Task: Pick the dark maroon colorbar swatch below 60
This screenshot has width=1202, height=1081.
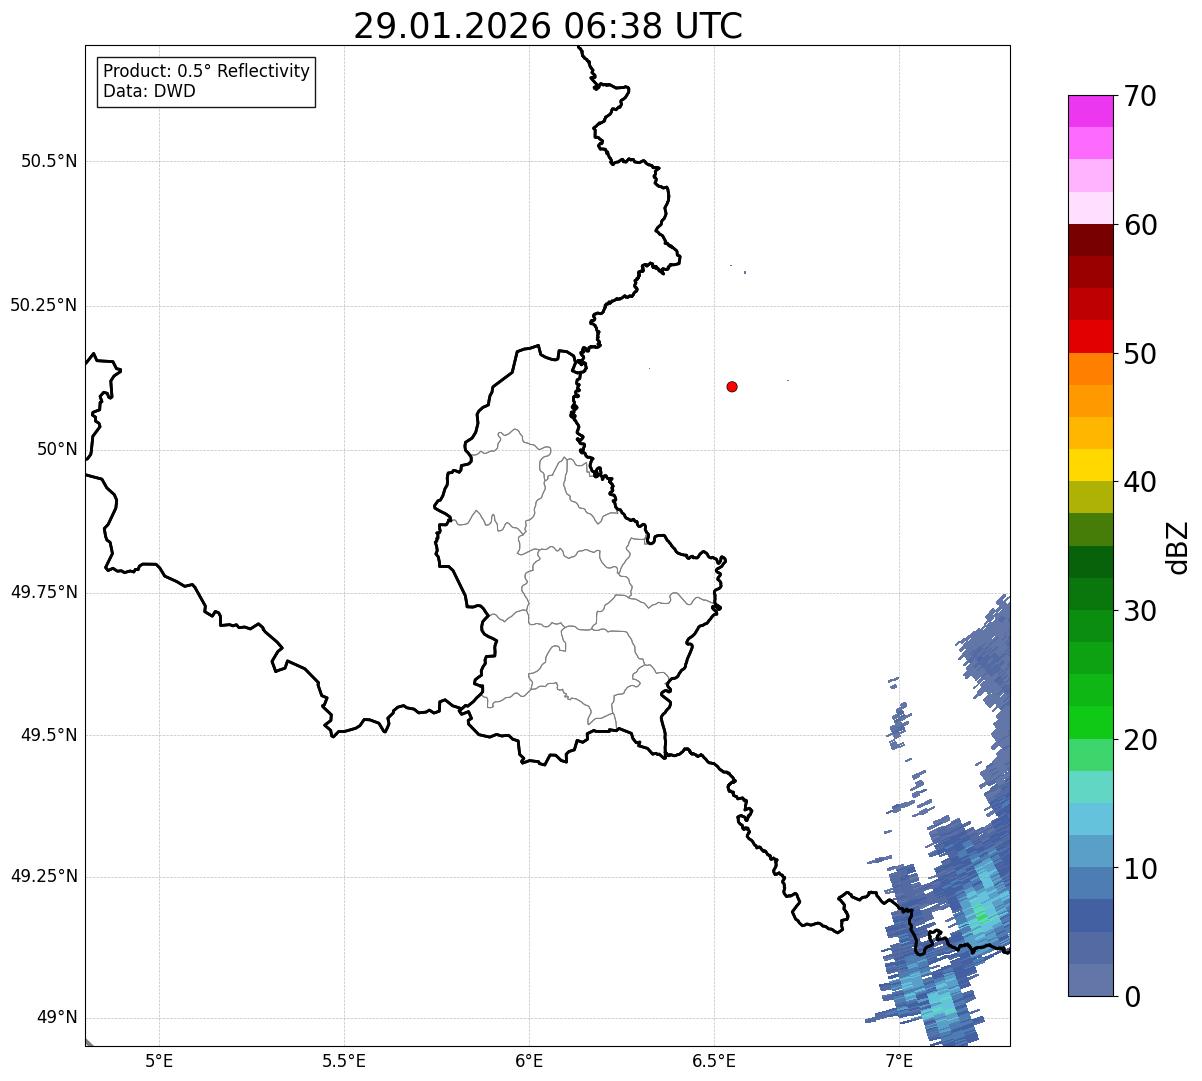Action: (1090, 240)
